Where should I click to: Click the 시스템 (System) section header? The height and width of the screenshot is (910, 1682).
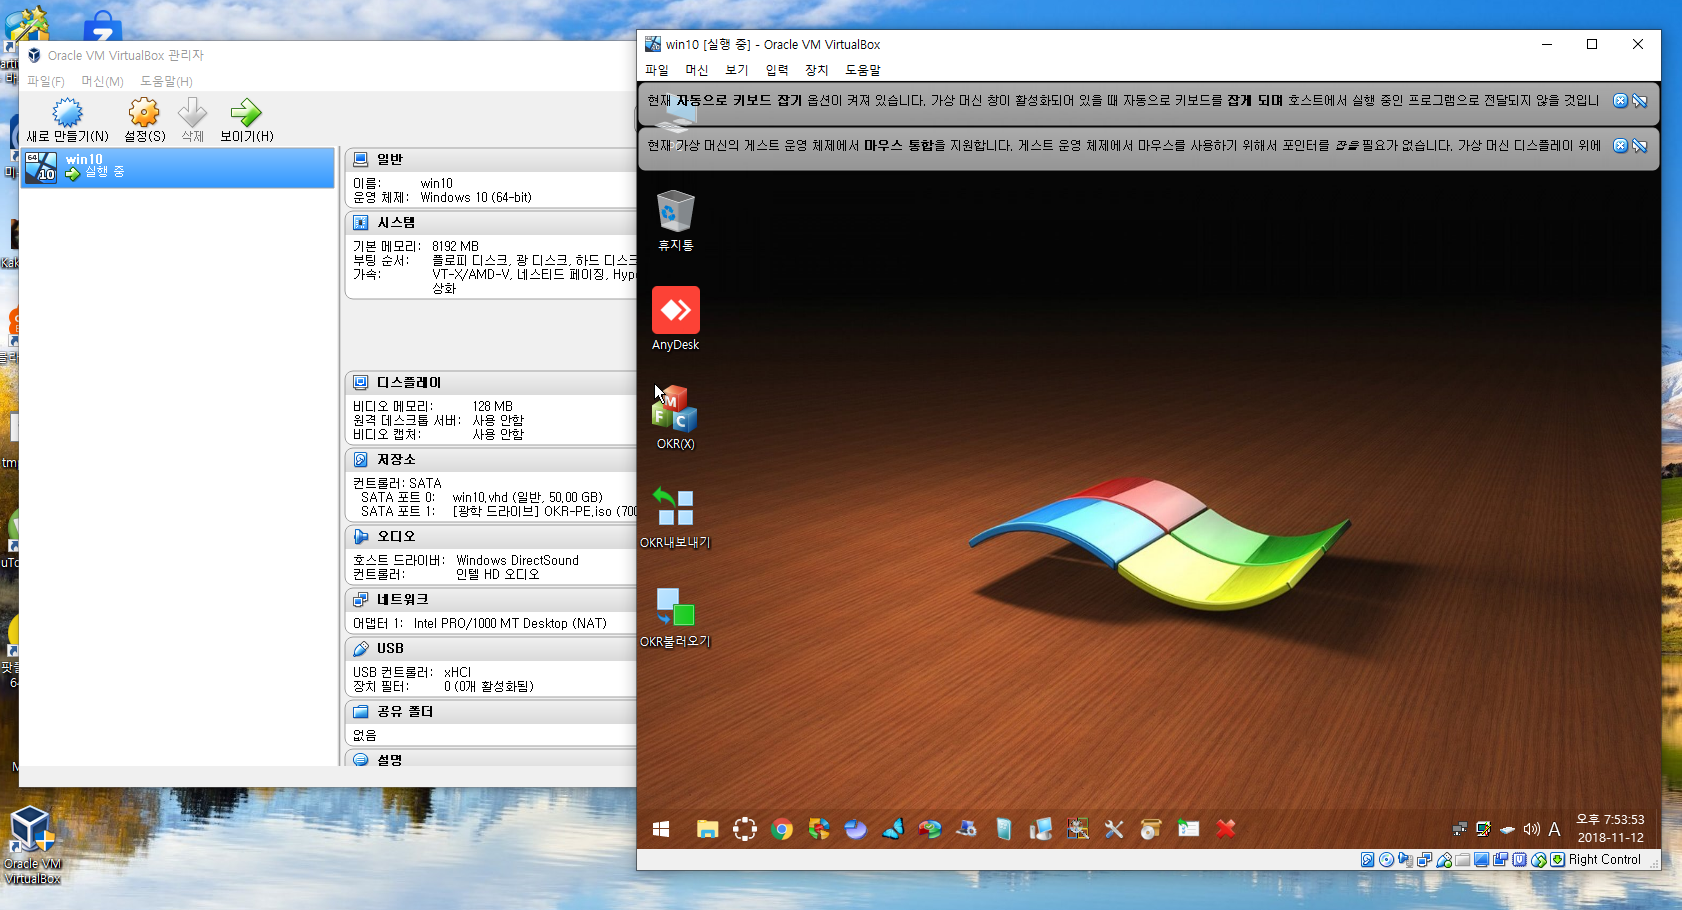(x=492, y=223)
